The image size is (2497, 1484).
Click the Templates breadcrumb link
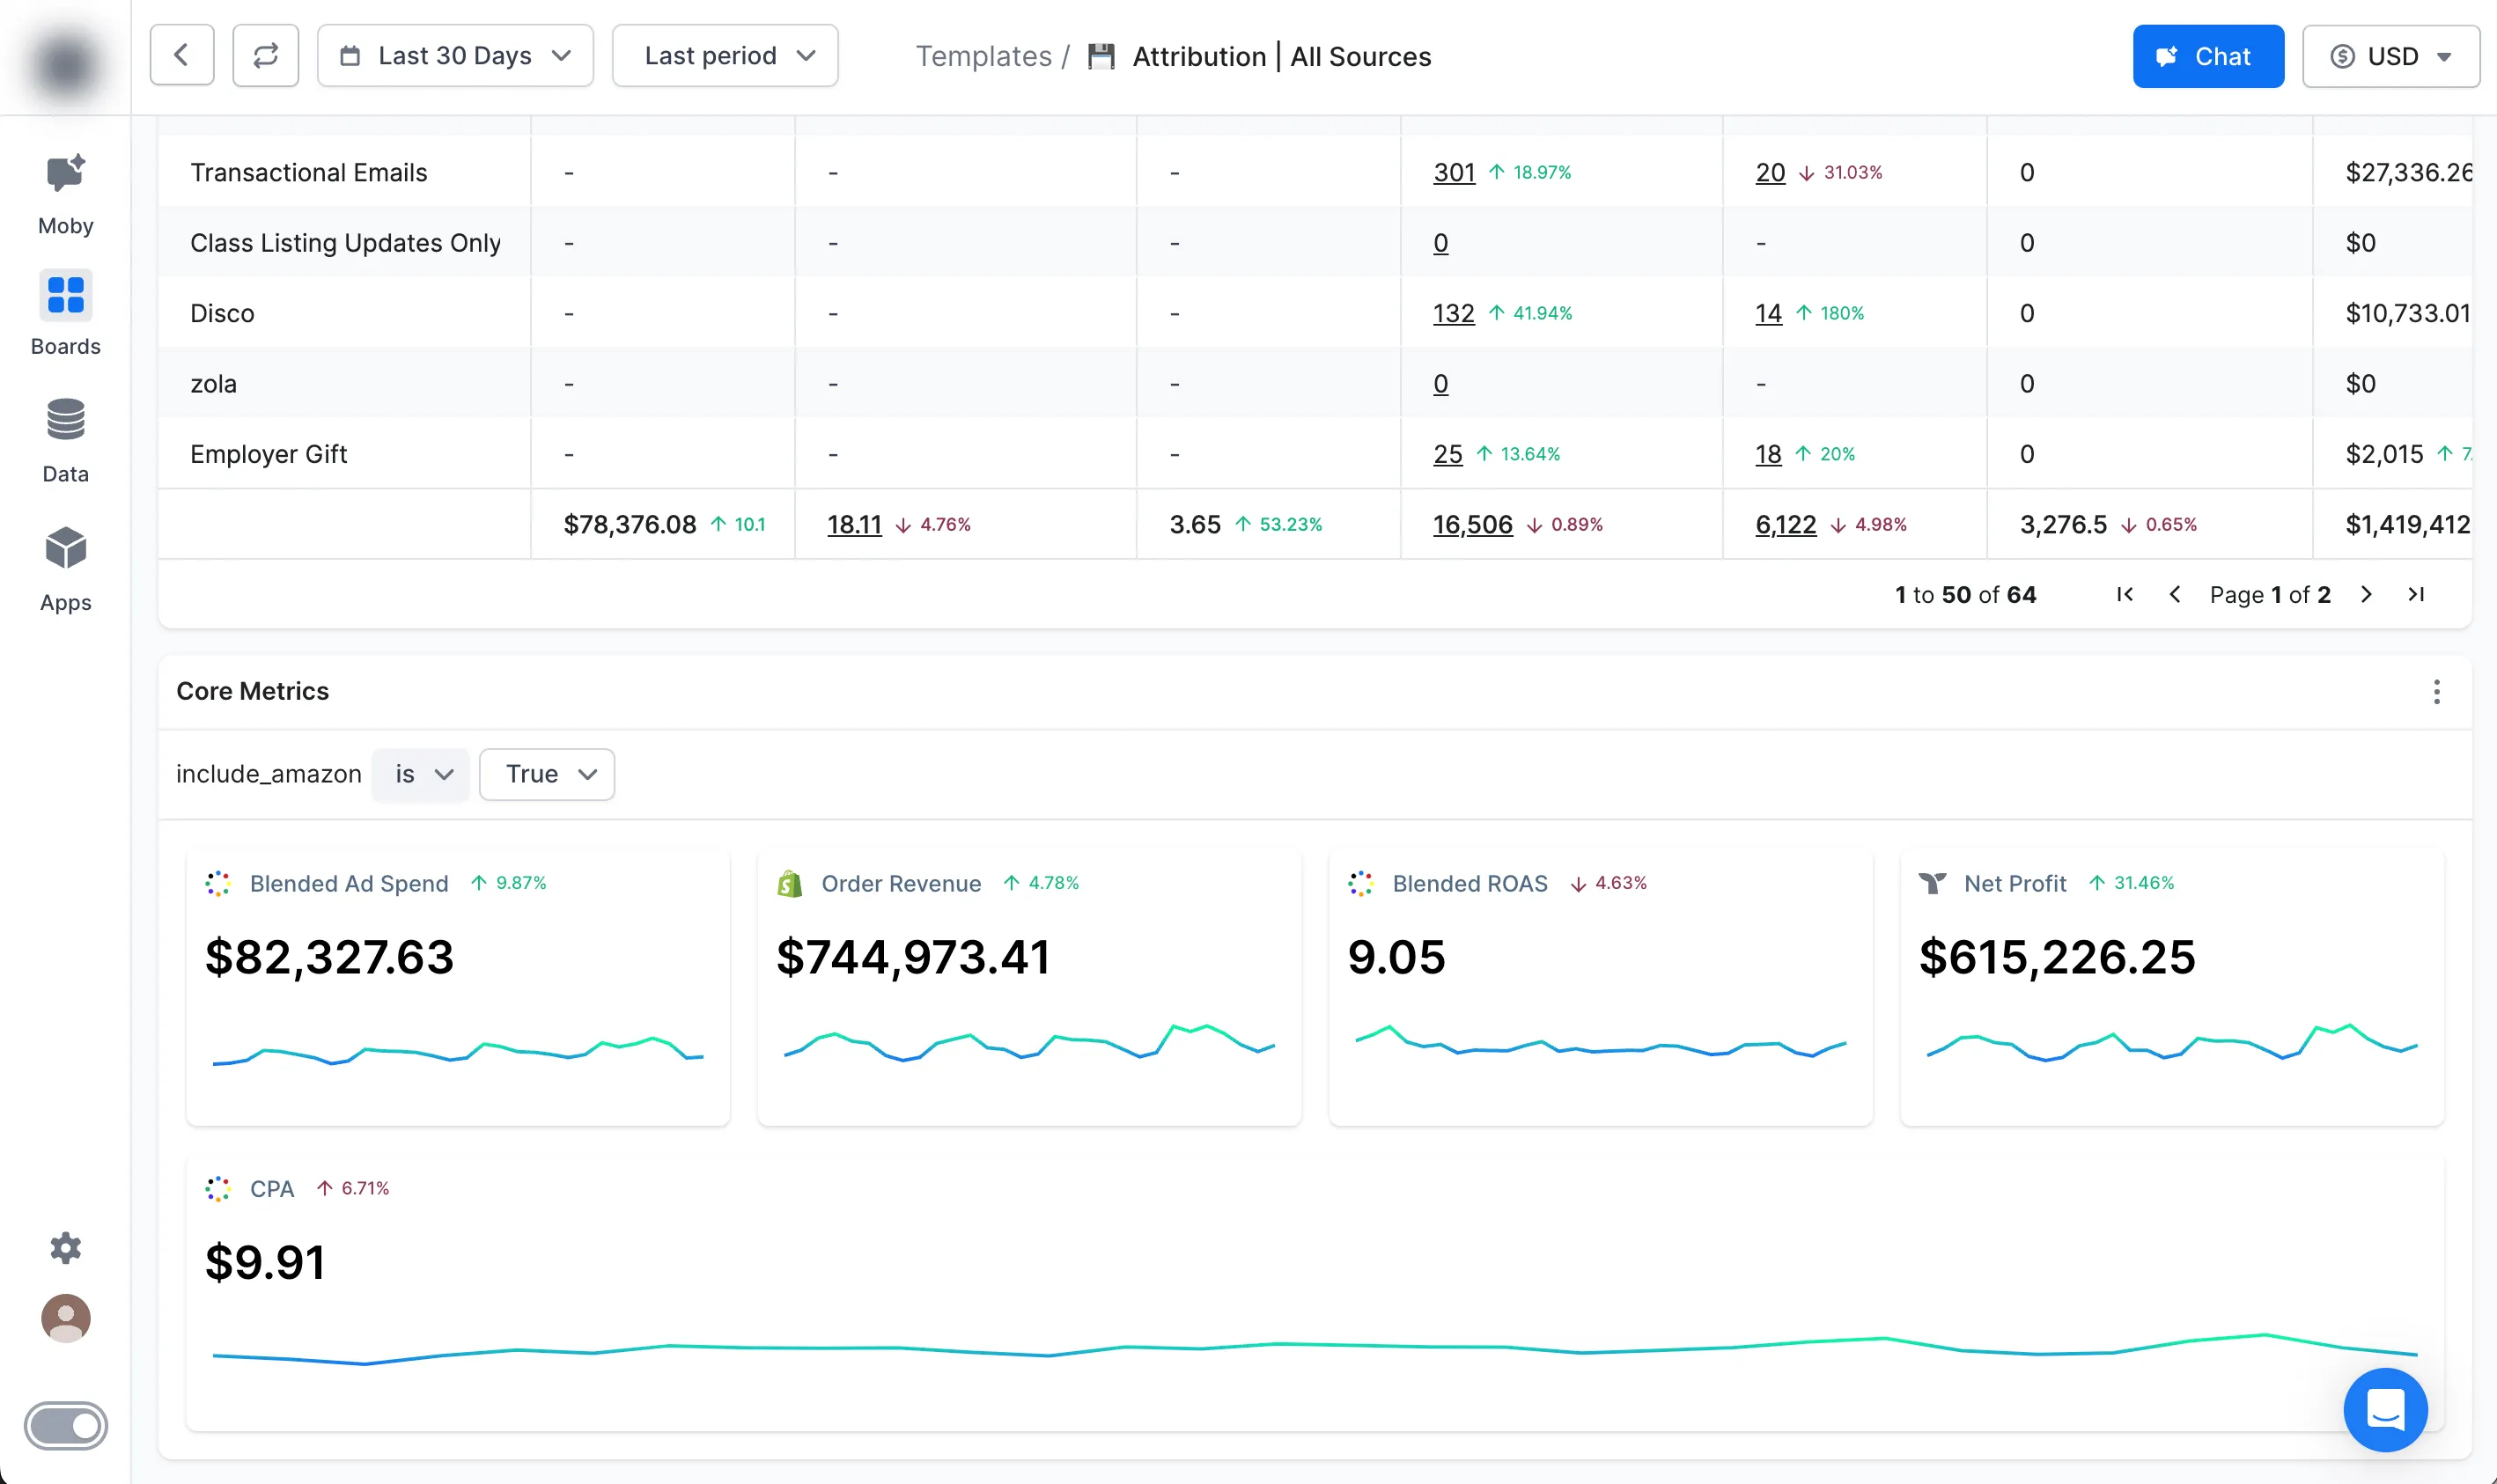click(983, 57)
